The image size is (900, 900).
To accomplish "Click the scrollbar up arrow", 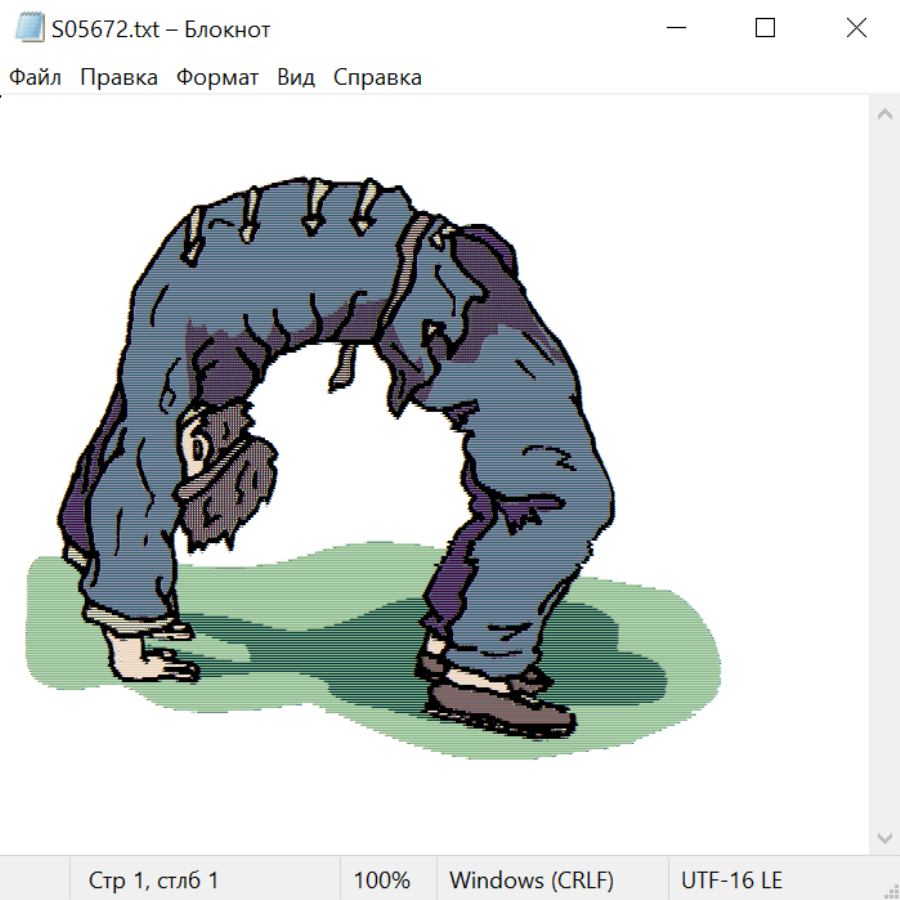I will (x=884, y=115).
